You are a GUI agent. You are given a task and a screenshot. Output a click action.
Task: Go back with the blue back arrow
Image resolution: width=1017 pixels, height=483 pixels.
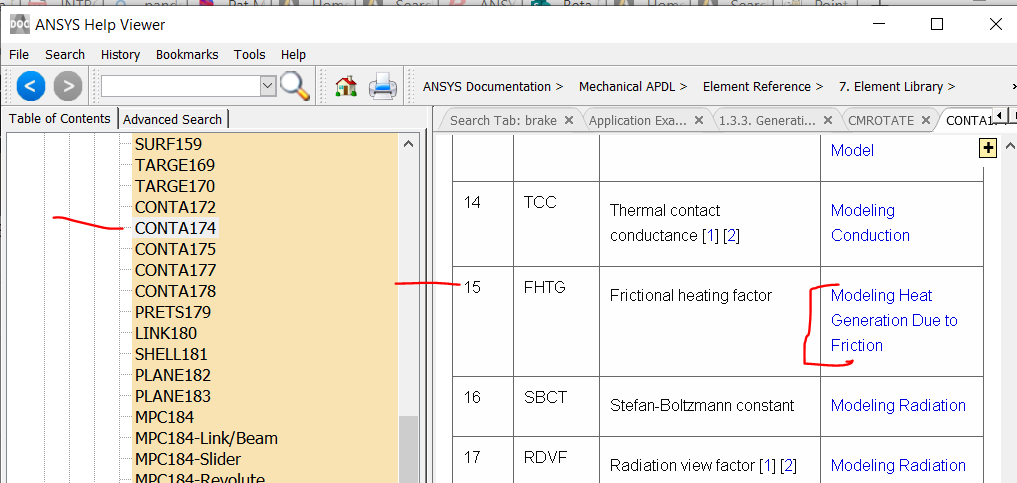(x=30, y=86)
